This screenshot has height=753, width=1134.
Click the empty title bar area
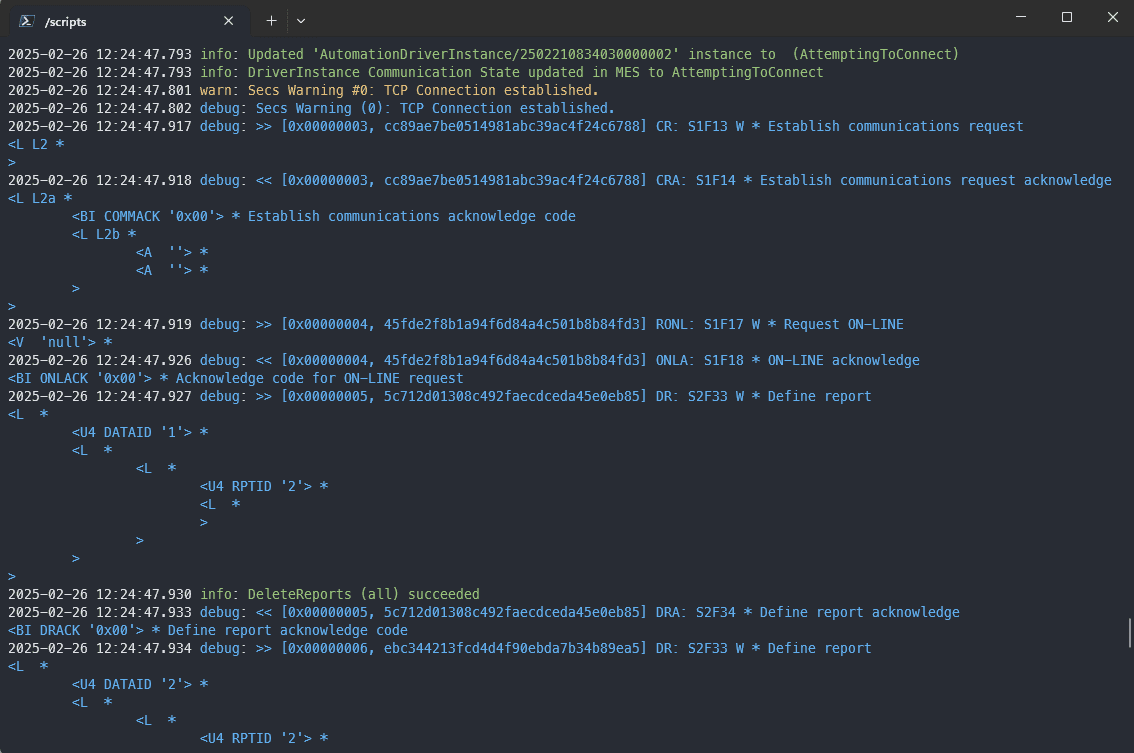click(650, 18)
